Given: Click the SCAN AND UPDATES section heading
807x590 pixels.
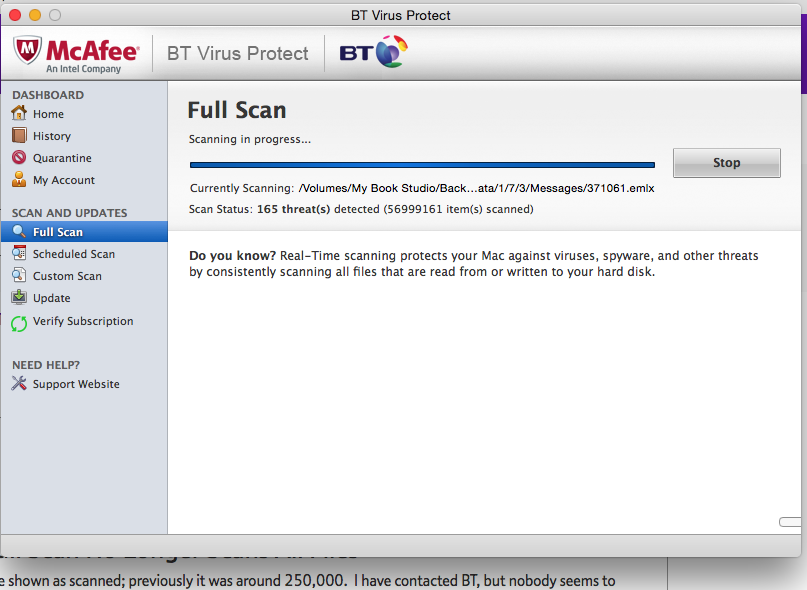Looking at the screenshot, I should [69, 213].
